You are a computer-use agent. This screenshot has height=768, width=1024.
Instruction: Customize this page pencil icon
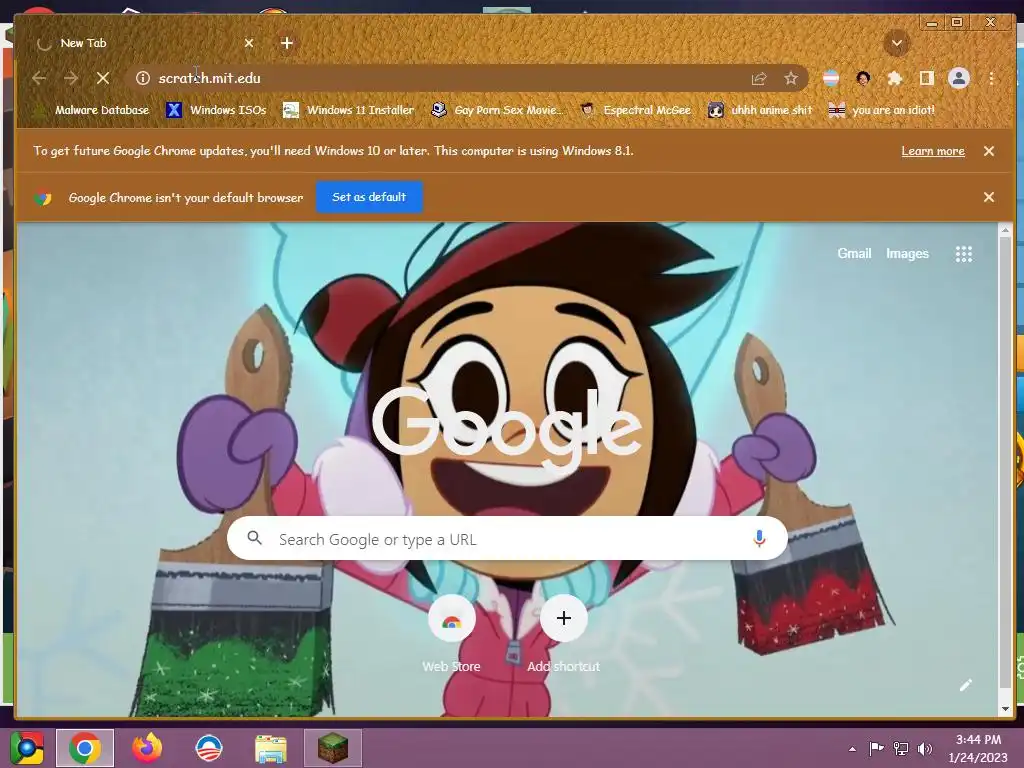965,685
